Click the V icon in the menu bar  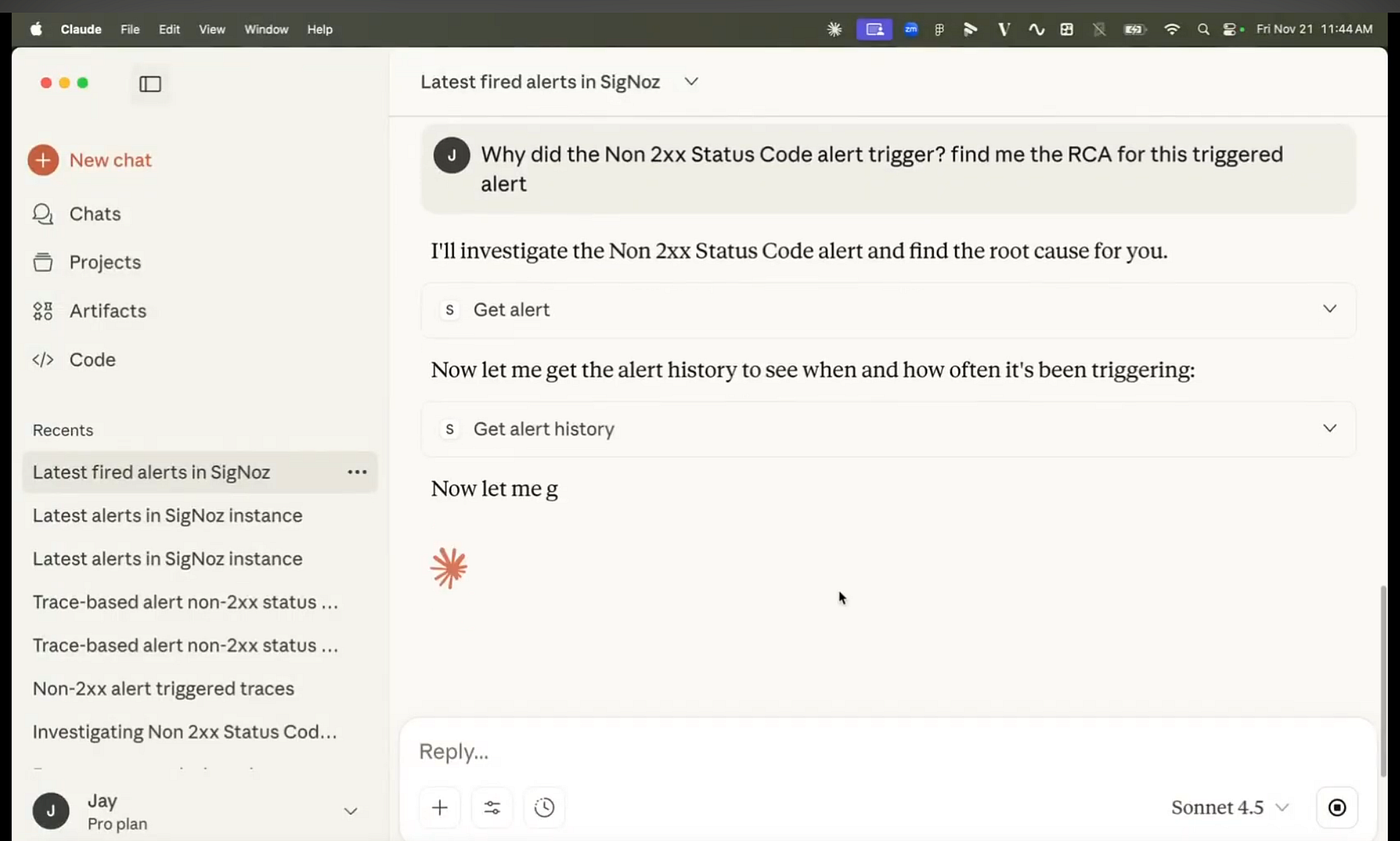[x=1004, y=30]
